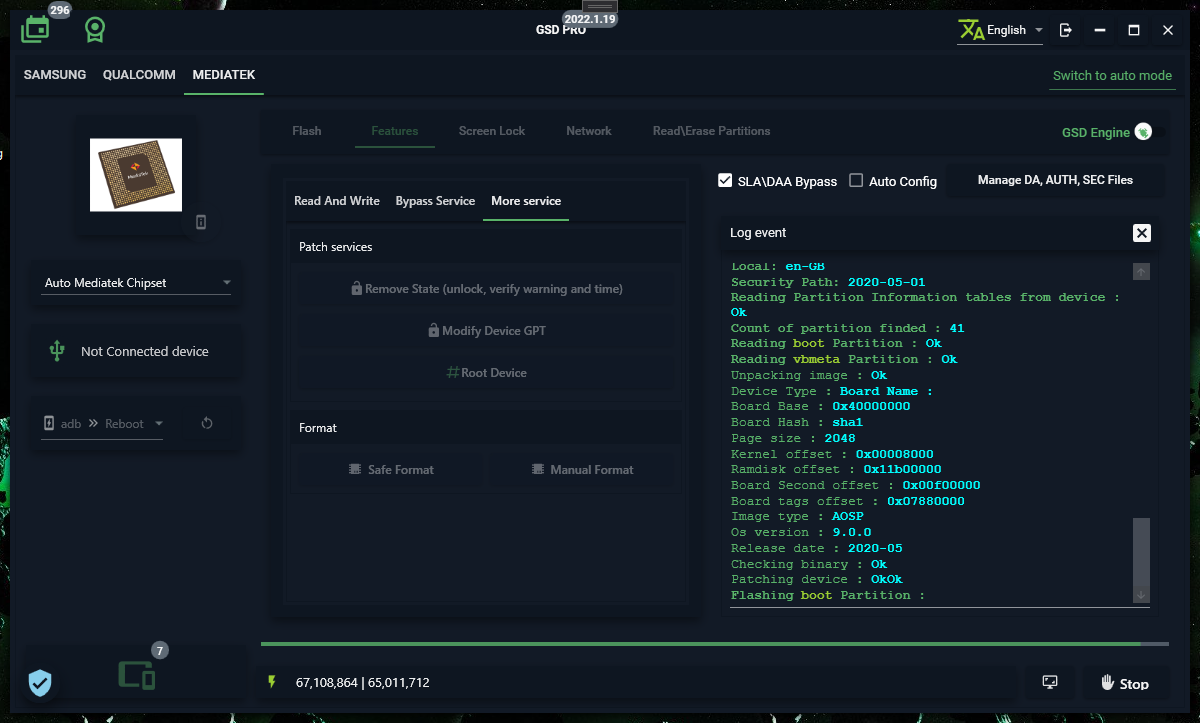Click Modify Device GPT button
Viewport: 1200px width, 723px height.
click(487, 331)
